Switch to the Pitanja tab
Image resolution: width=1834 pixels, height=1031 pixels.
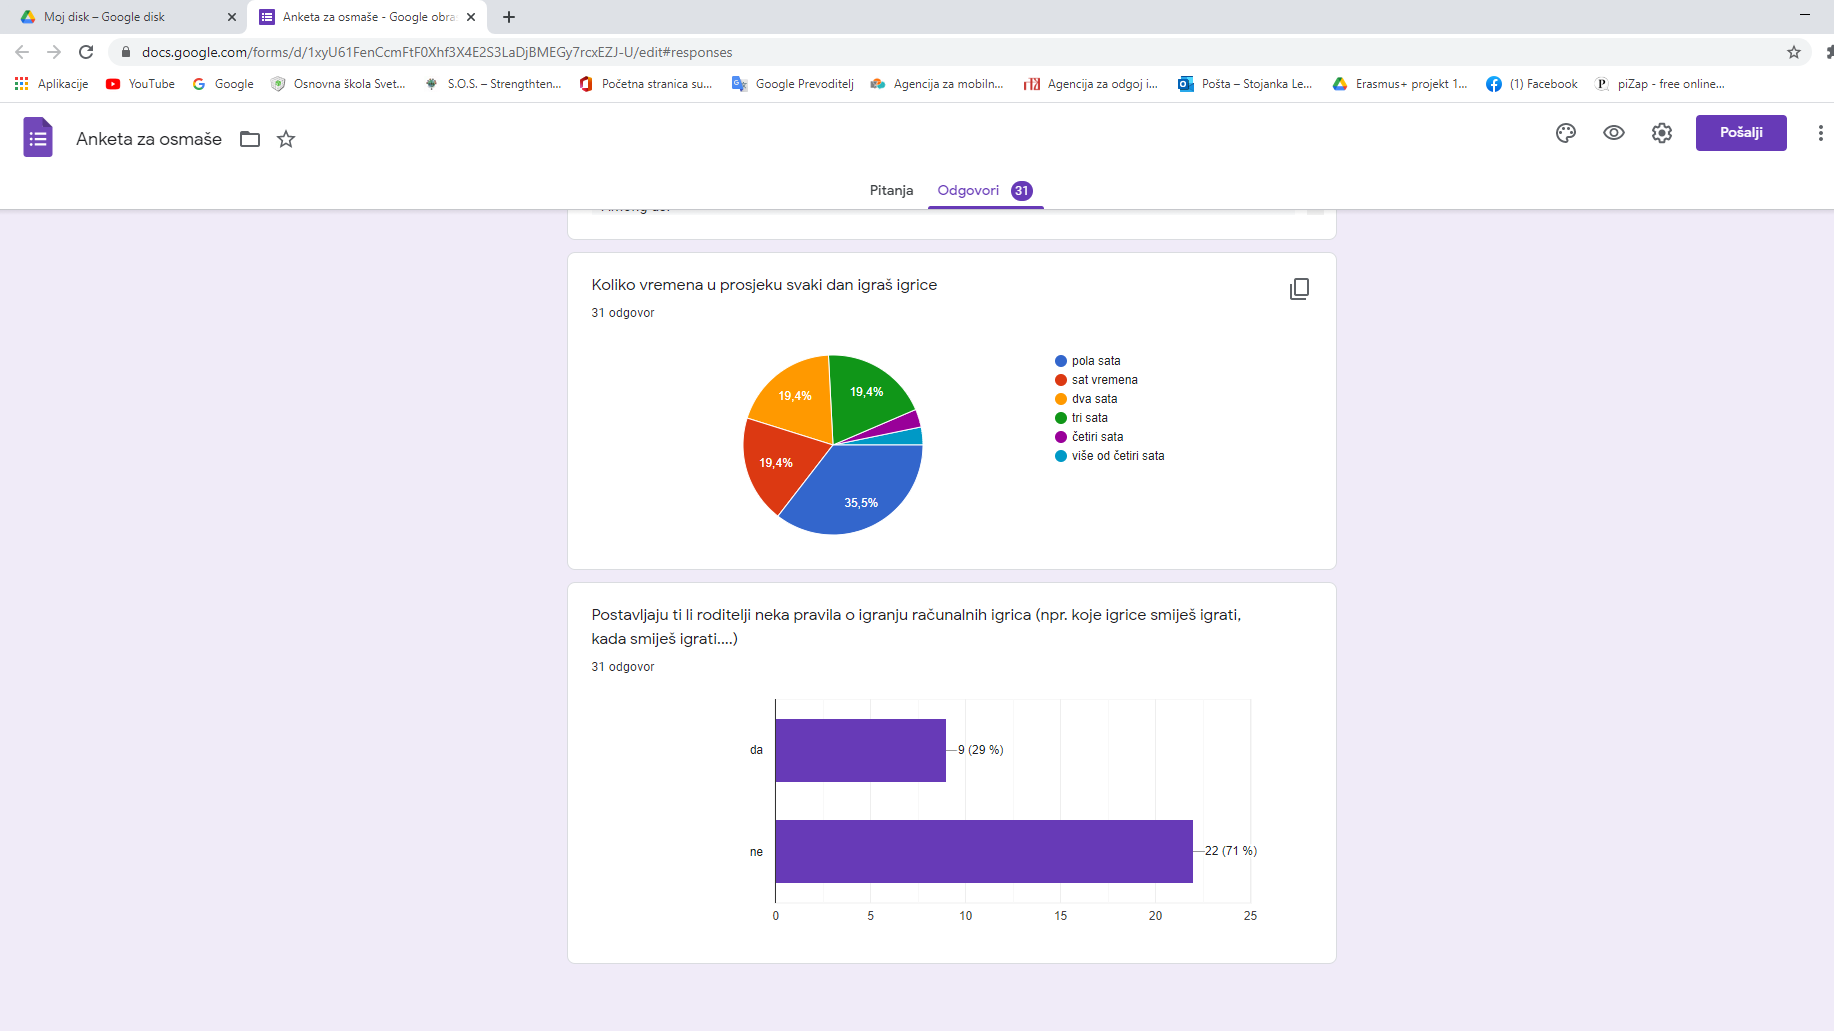[891, 190]
